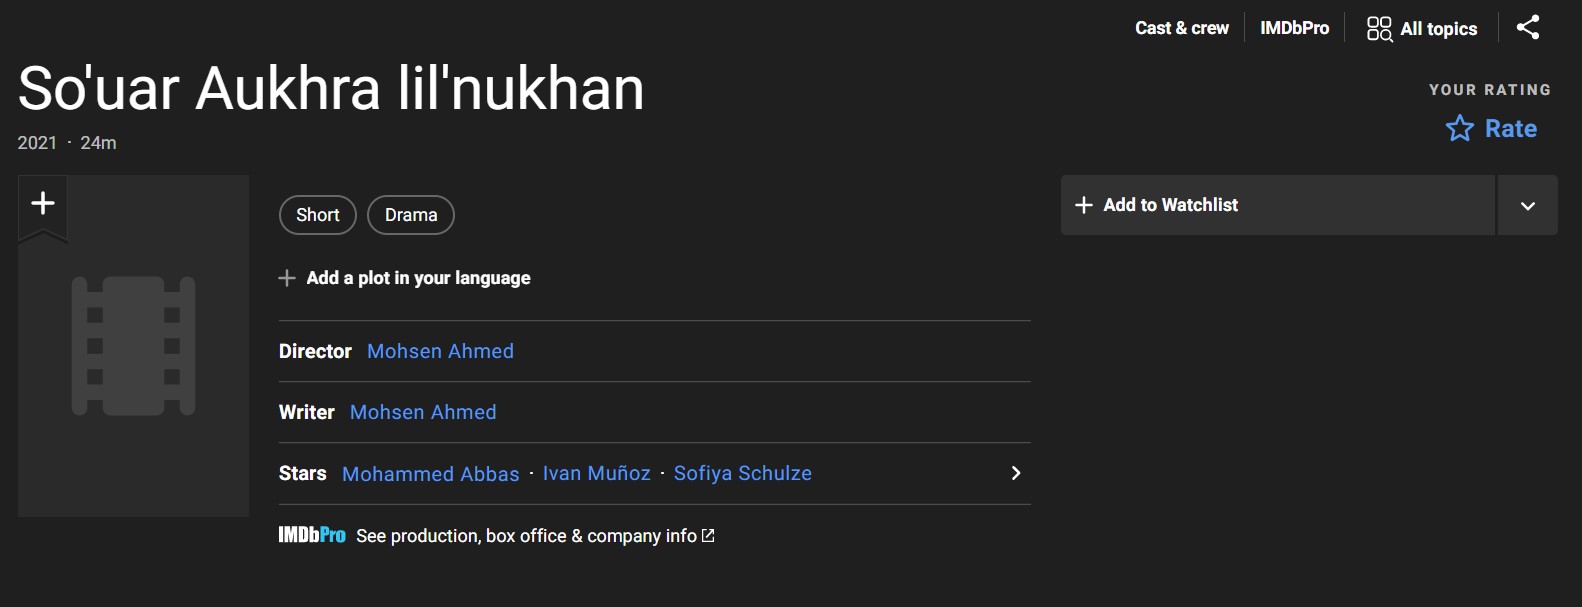Open Sofiya Schulze star profile
1582x607 pixels.
pos(742,473)
